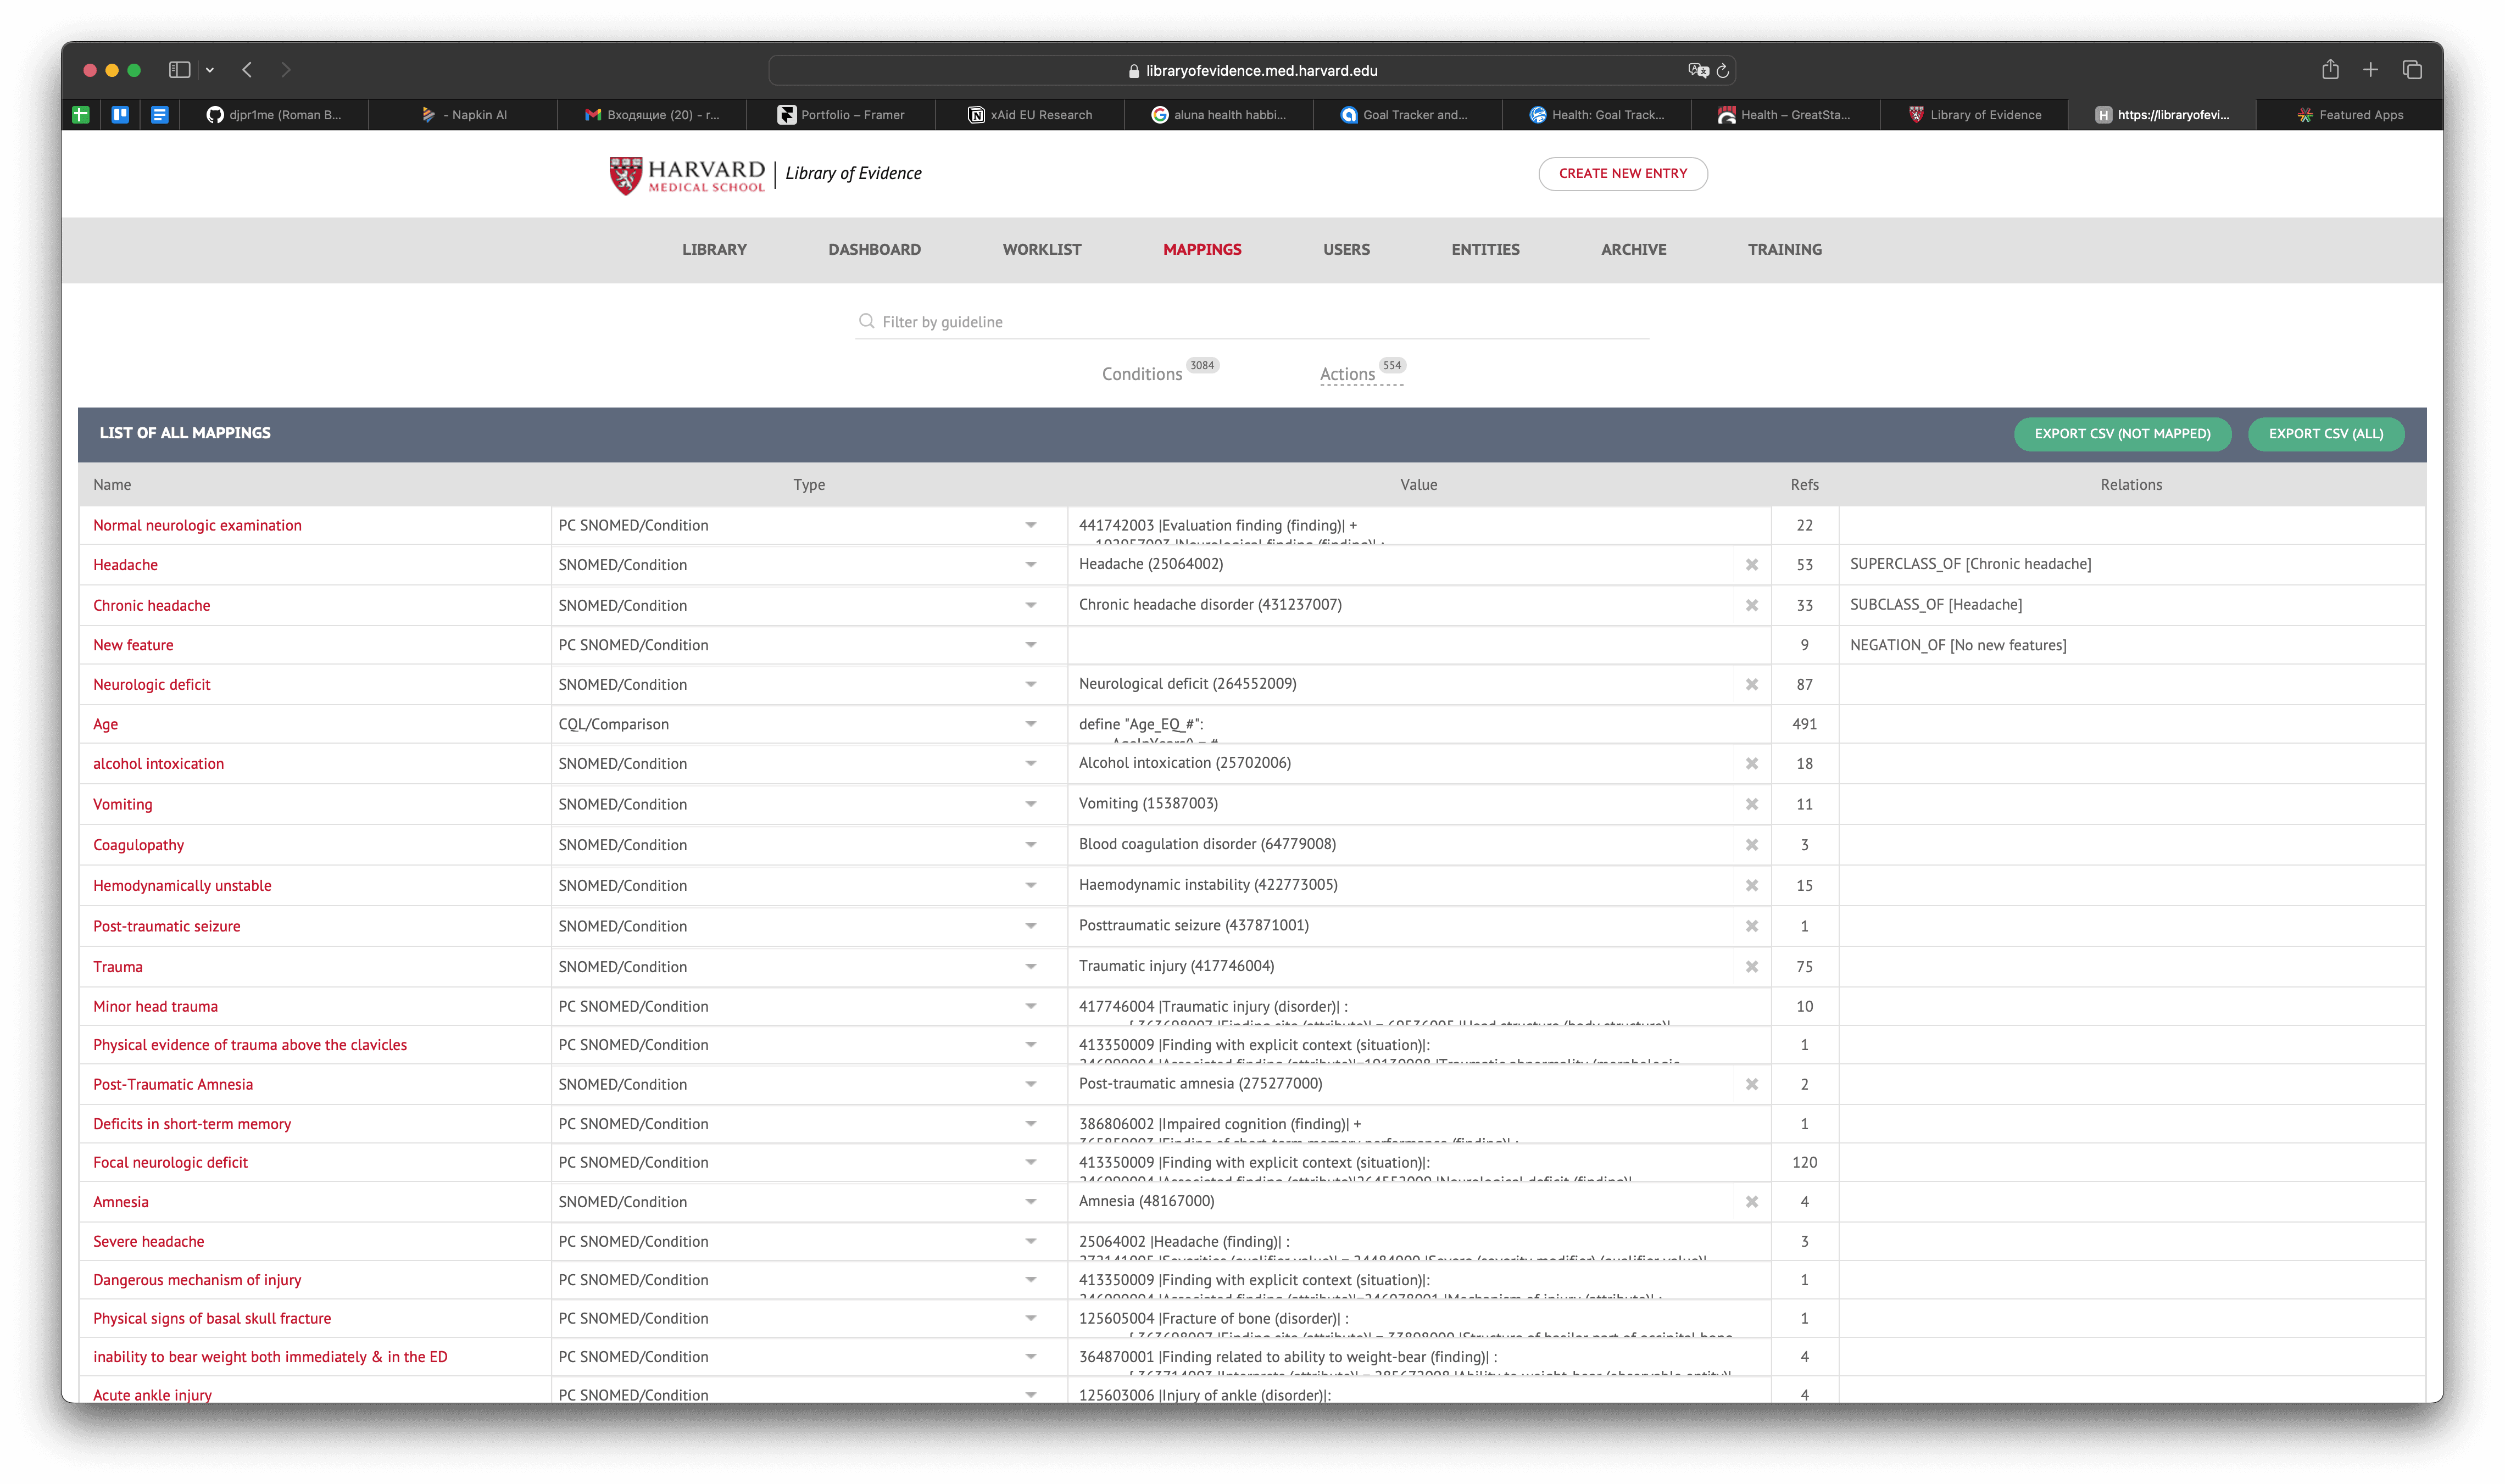Clear the Neurological deficit (264552009) value

coord(1751,684)
